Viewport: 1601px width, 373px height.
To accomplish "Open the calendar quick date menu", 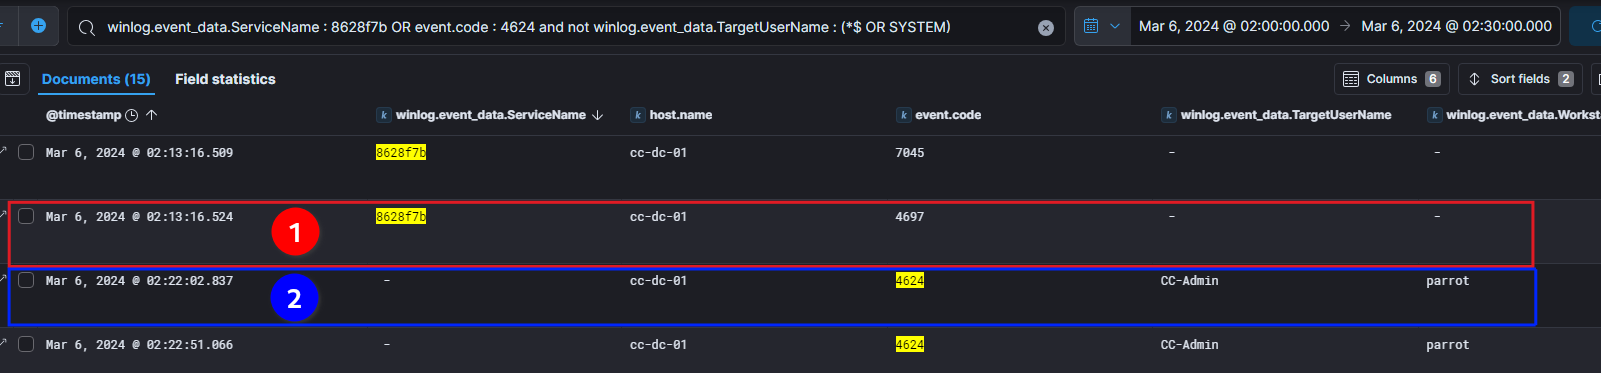I will point(1101,26).
